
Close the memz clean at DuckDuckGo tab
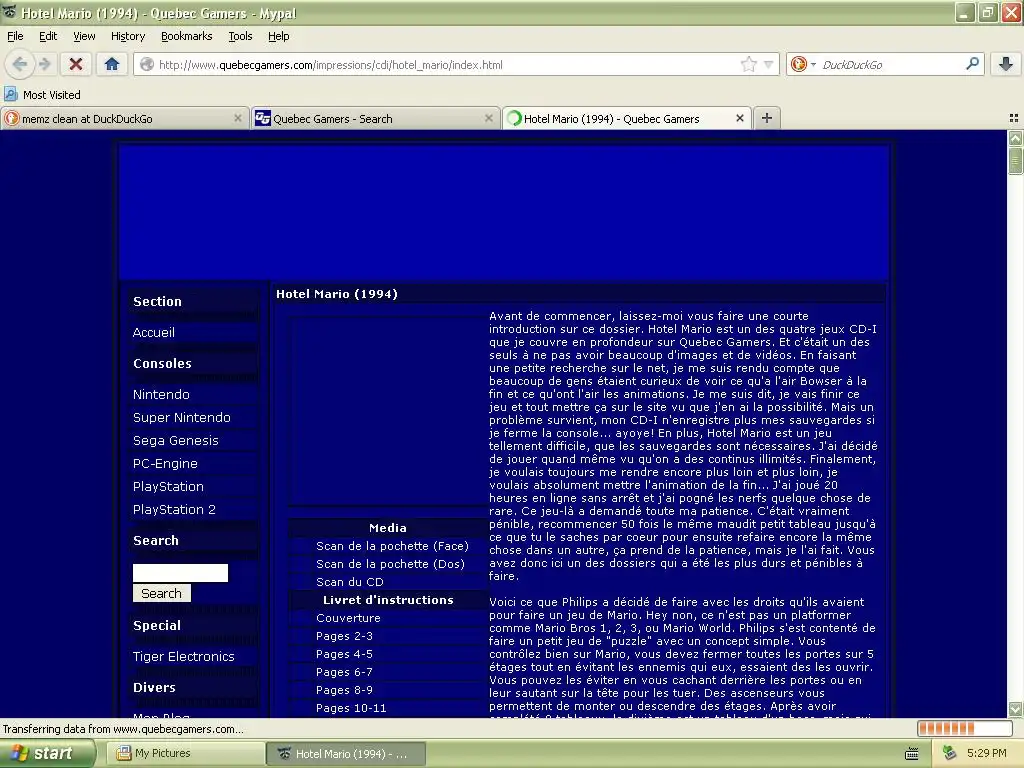point(238,118)
